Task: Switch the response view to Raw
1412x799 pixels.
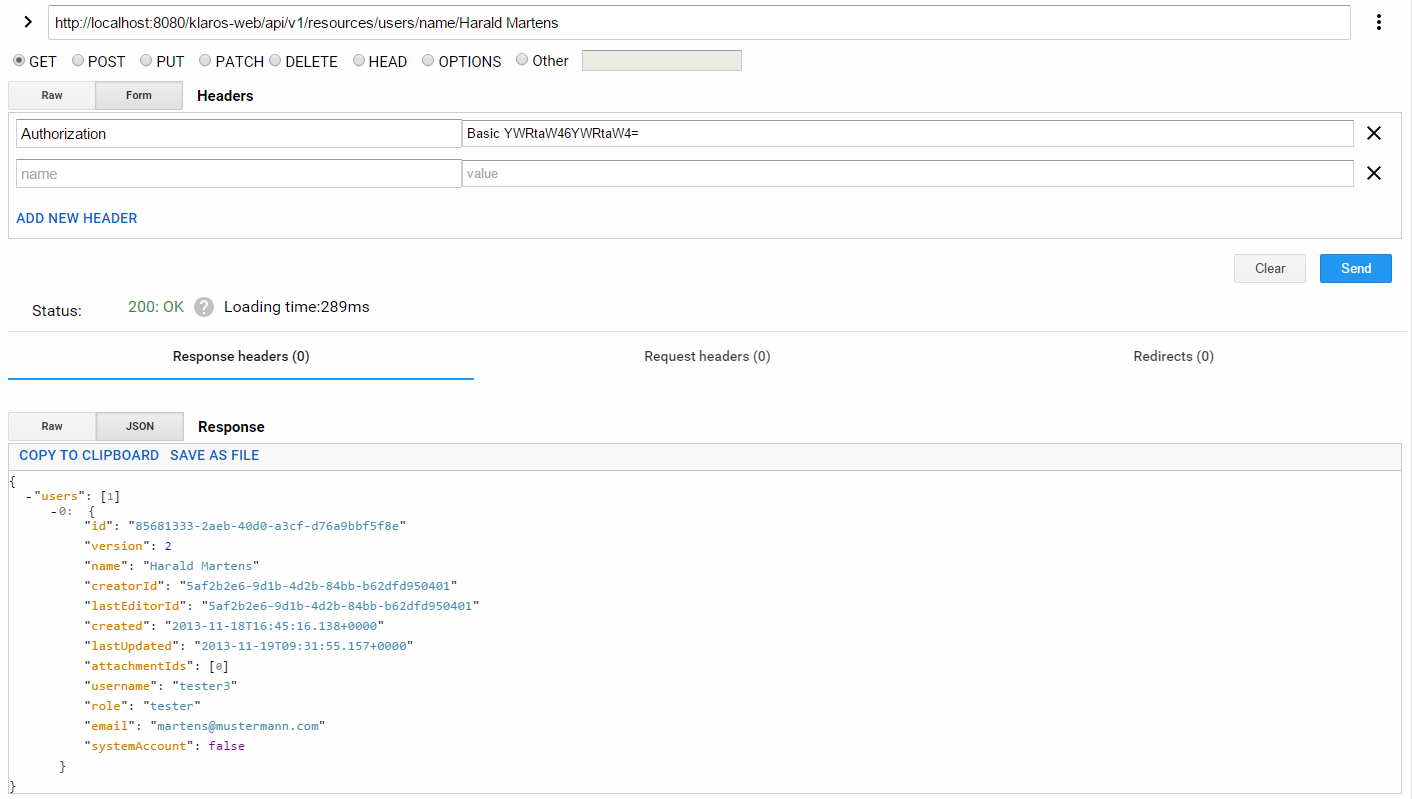Action: 51,426
